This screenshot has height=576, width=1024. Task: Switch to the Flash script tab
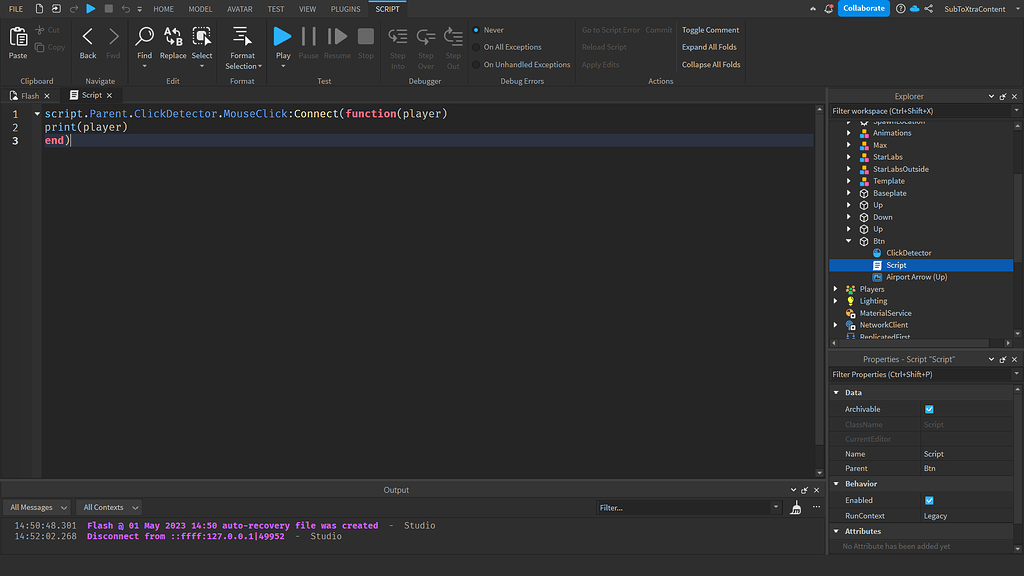(29, 96)
